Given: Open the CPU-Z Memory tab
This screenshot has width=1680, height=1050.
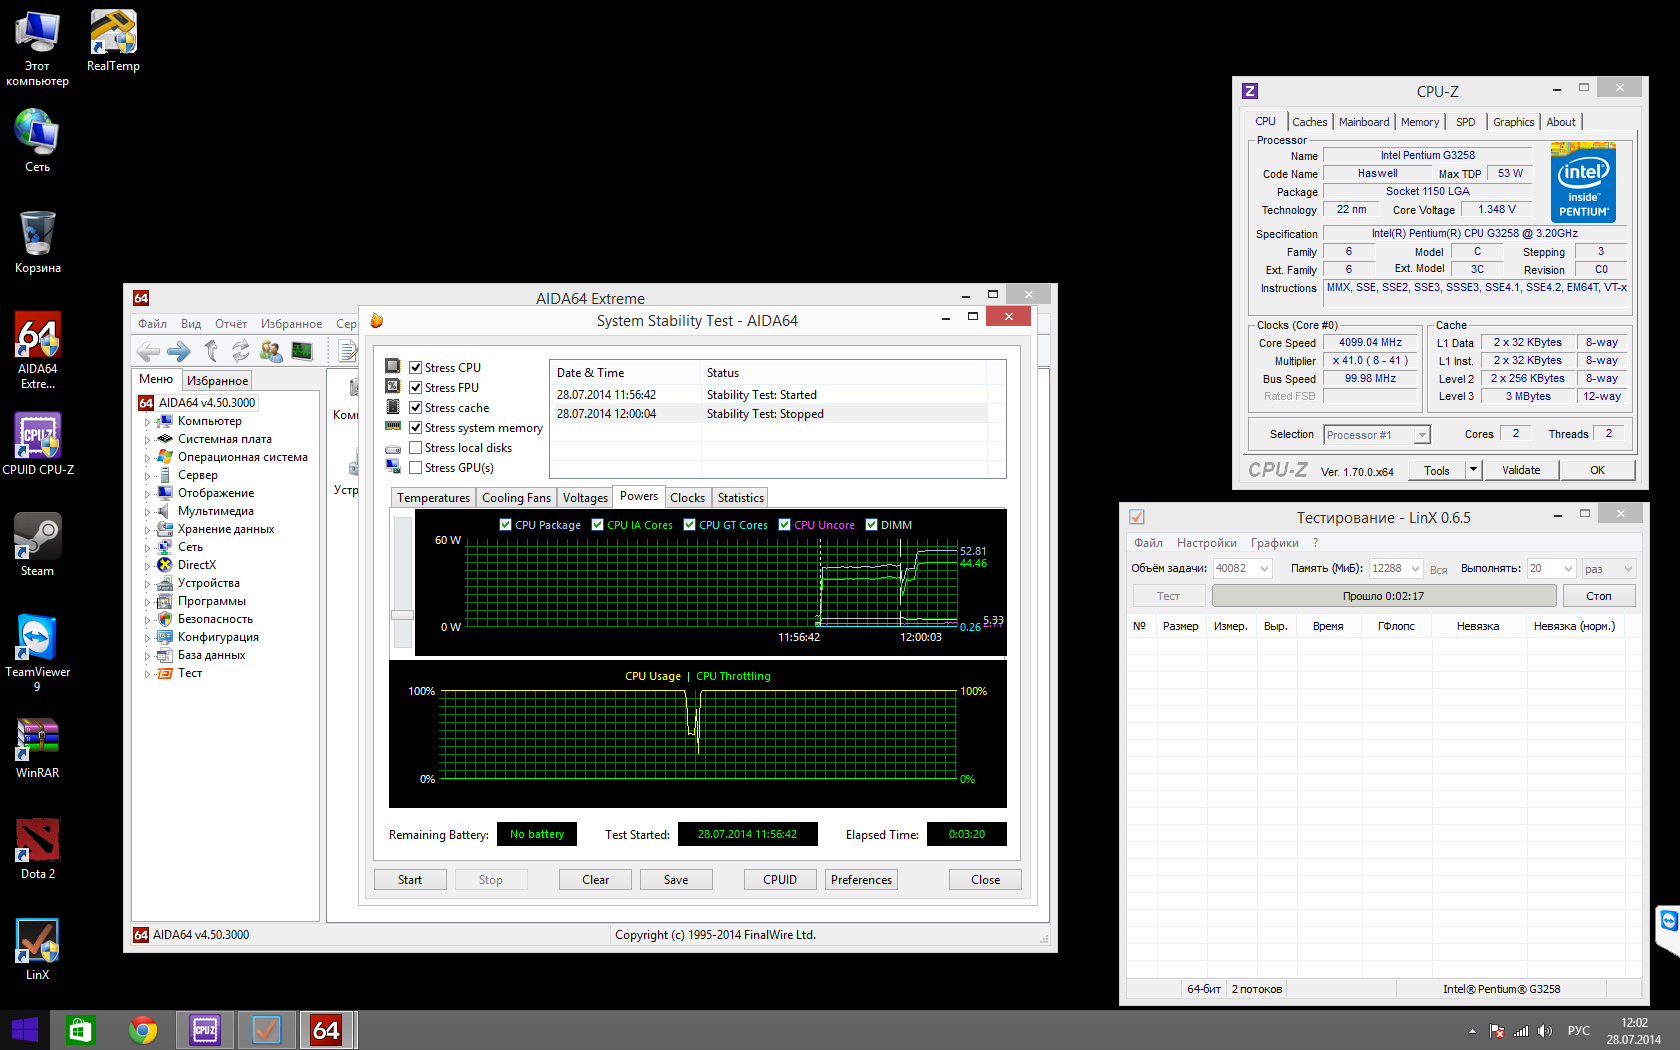Looking at the screenshot, I should pos(1420,122).
